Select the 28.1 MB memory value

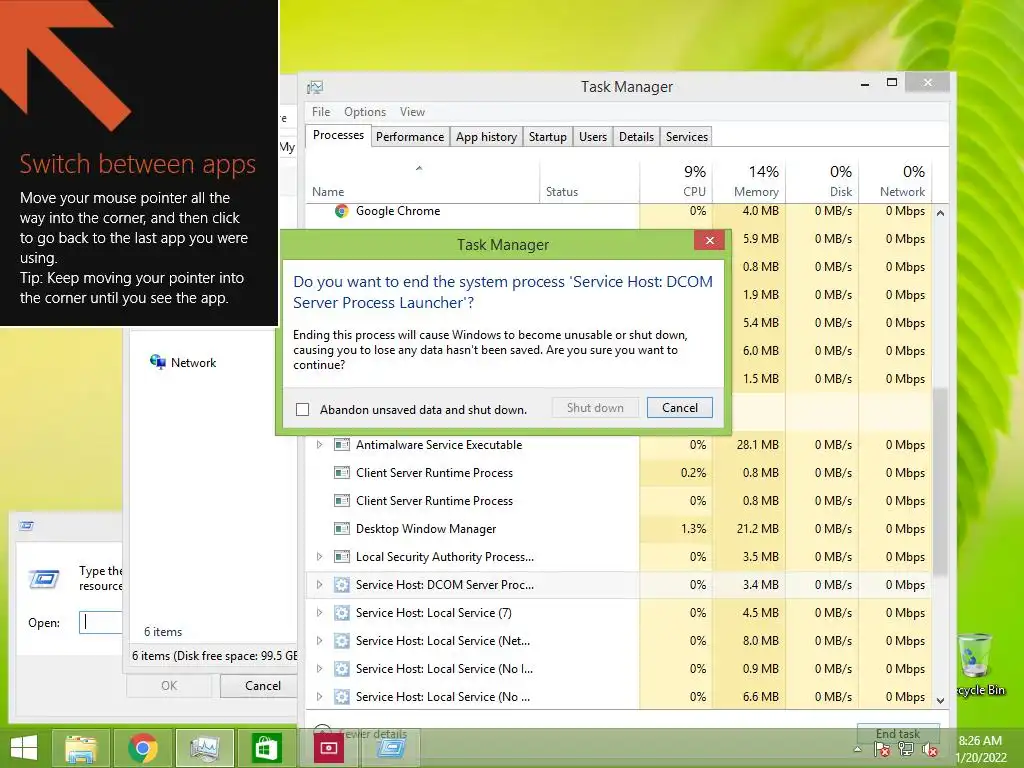[758, 445]
